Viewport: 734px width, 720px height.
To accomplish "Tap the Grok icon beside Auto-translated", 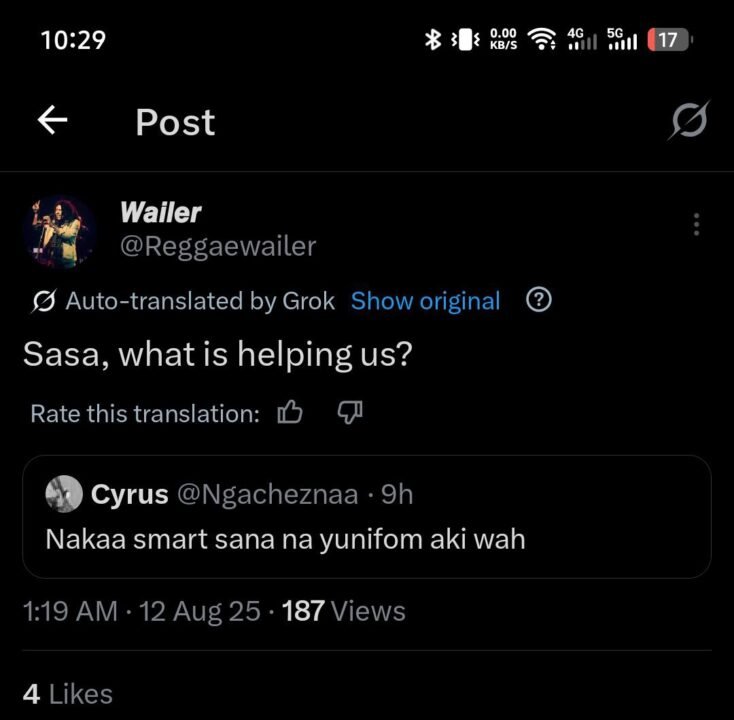I will point(43,301).
